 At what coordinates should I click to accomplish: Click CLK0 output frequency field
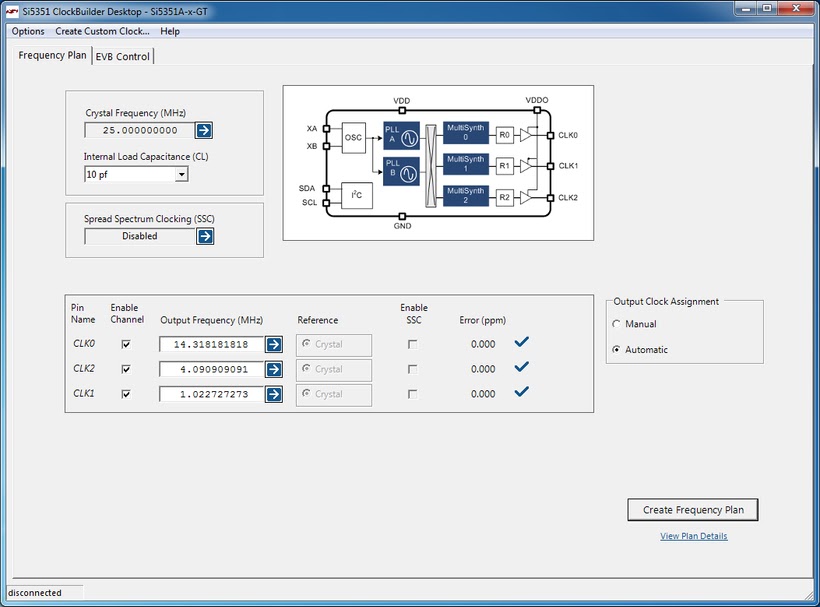point(212,345)
